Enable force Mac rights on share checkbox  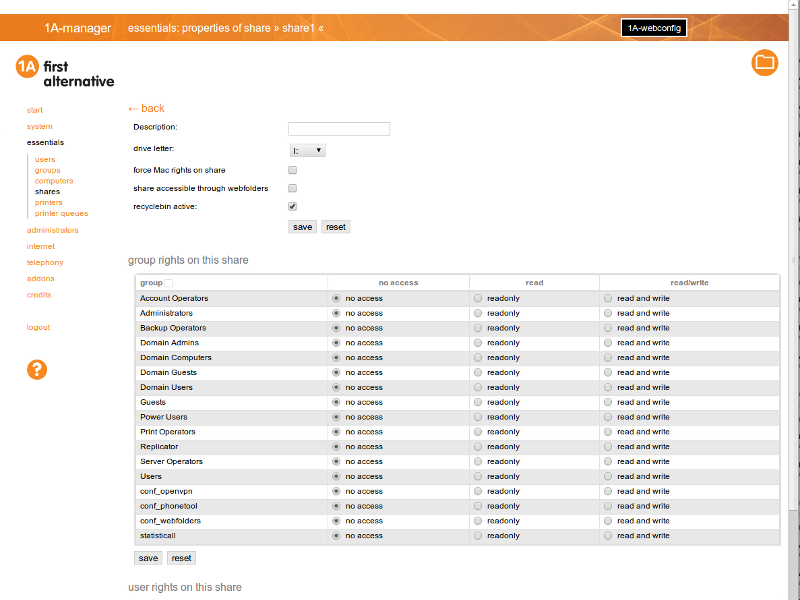pos(293,171)
